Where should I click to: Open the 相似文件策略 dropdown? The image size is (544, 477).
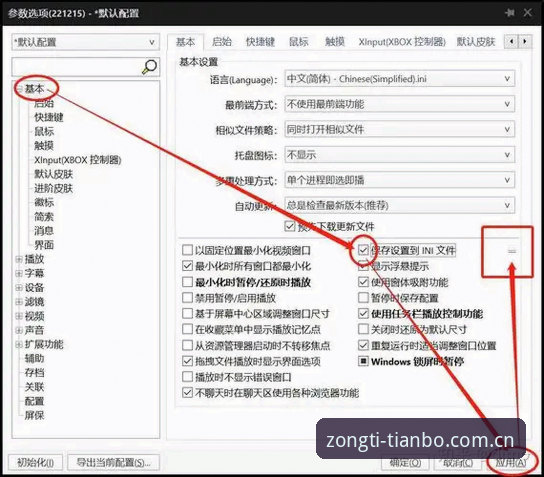pos(399,129)
